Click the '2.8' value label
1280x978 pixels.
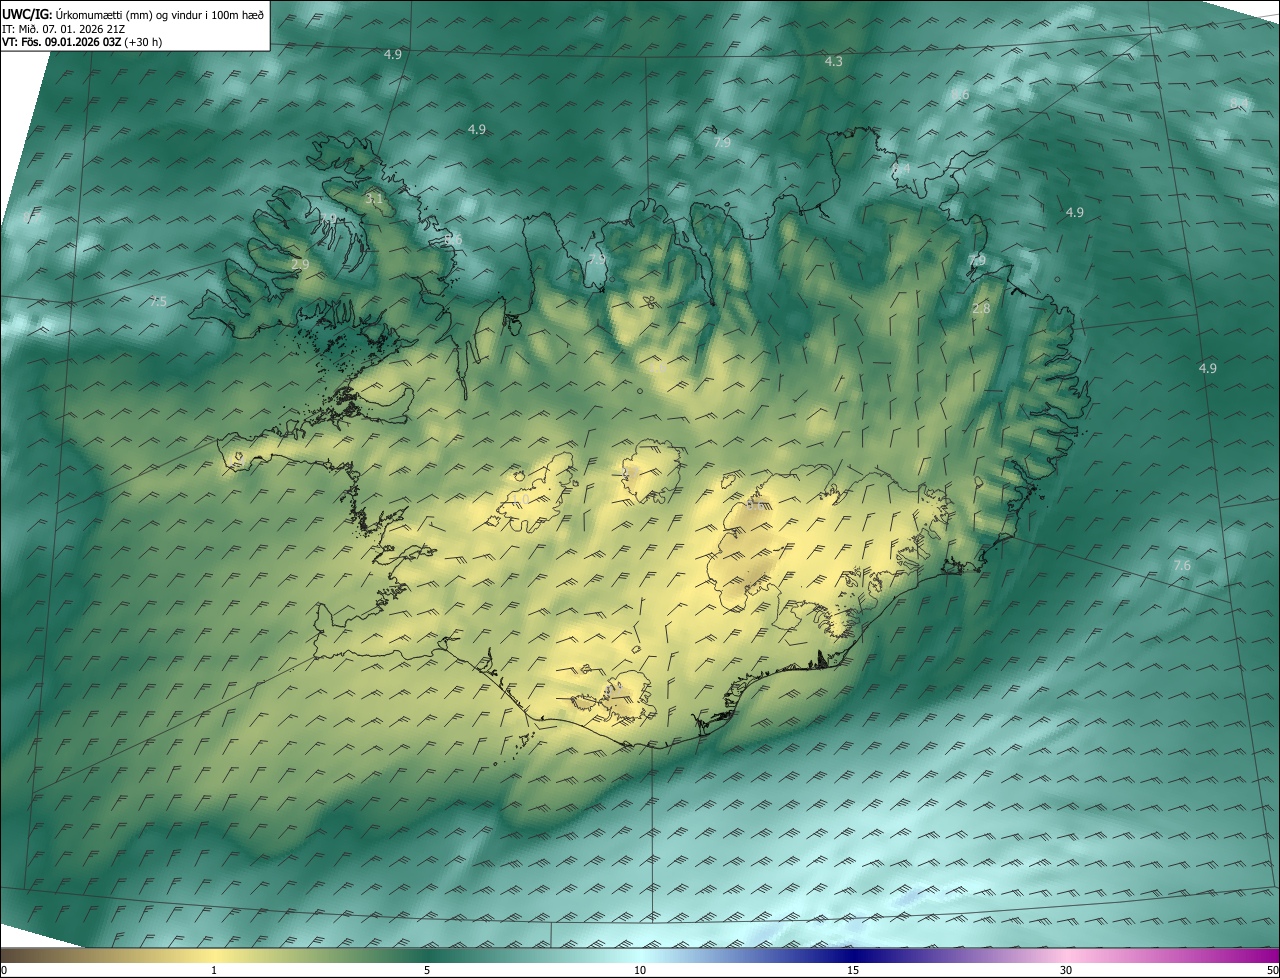click(x=981, y=309)
